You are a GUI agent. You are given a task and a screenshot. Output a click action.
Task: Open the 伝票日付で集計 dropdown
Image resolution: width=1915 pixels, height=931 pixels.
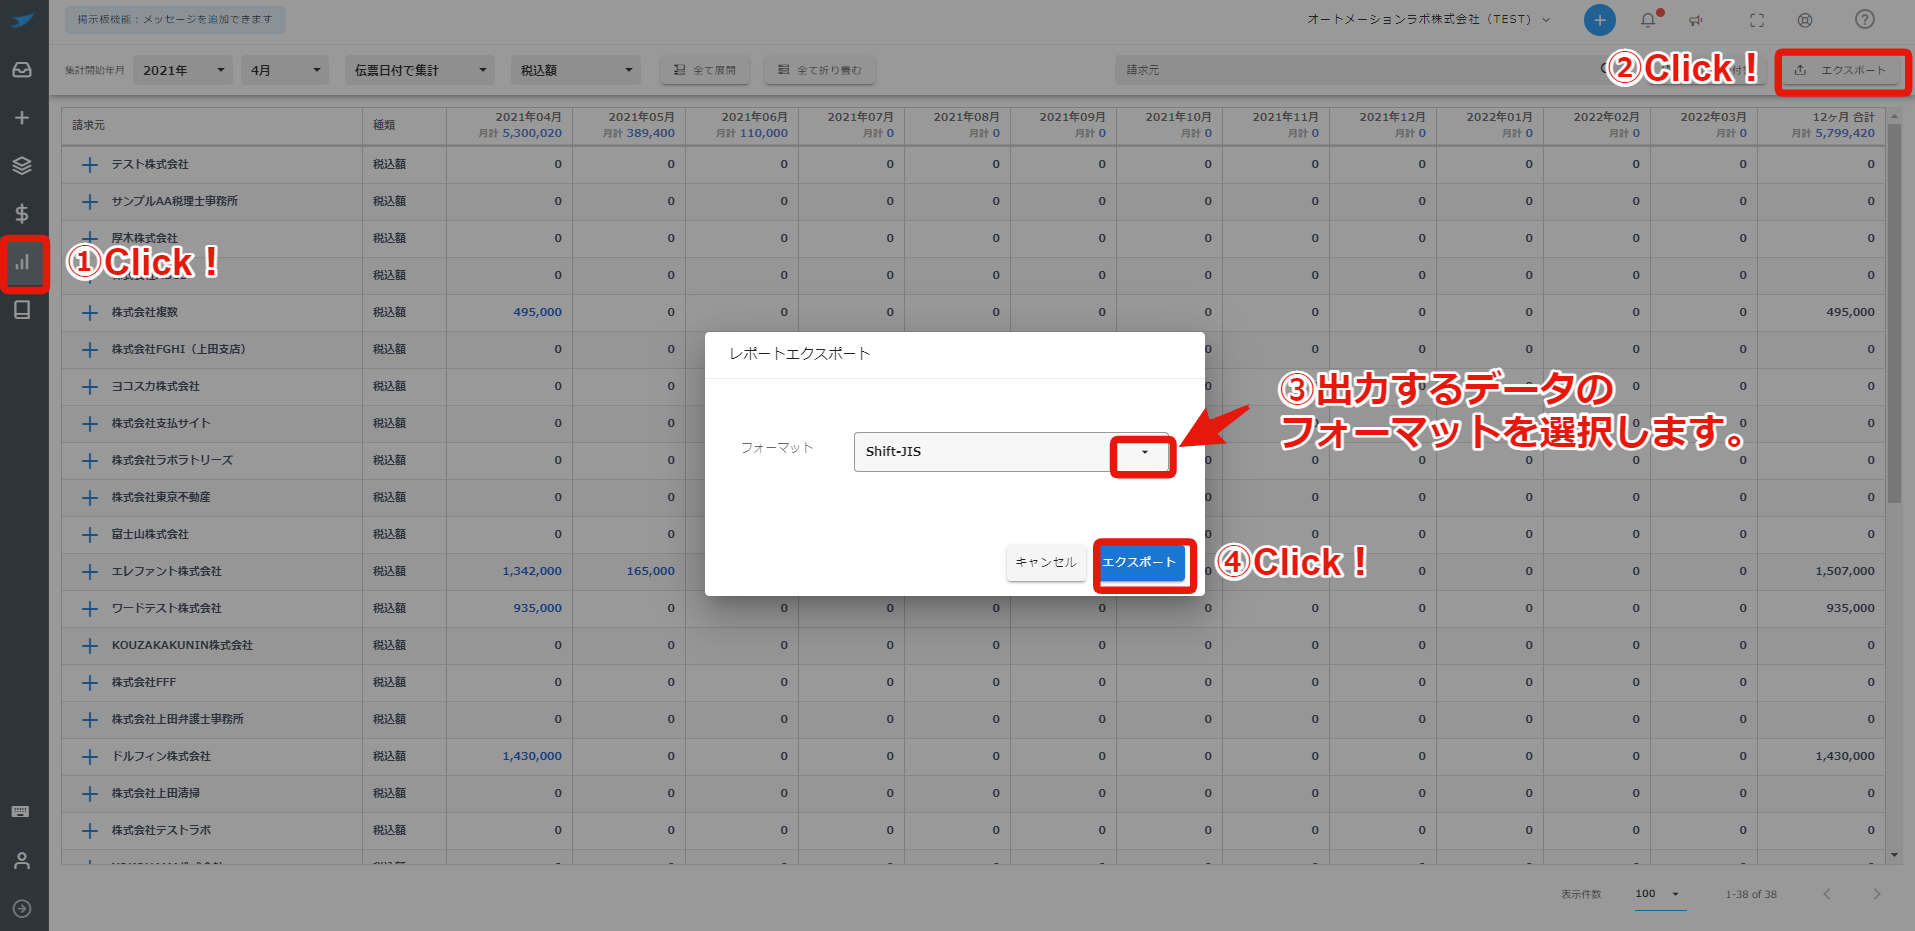420,70
